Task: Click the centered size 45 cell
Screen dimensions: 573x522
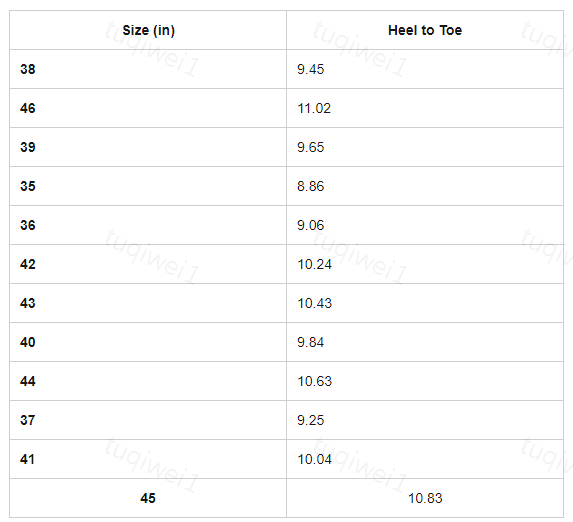Action: (148, 498)
